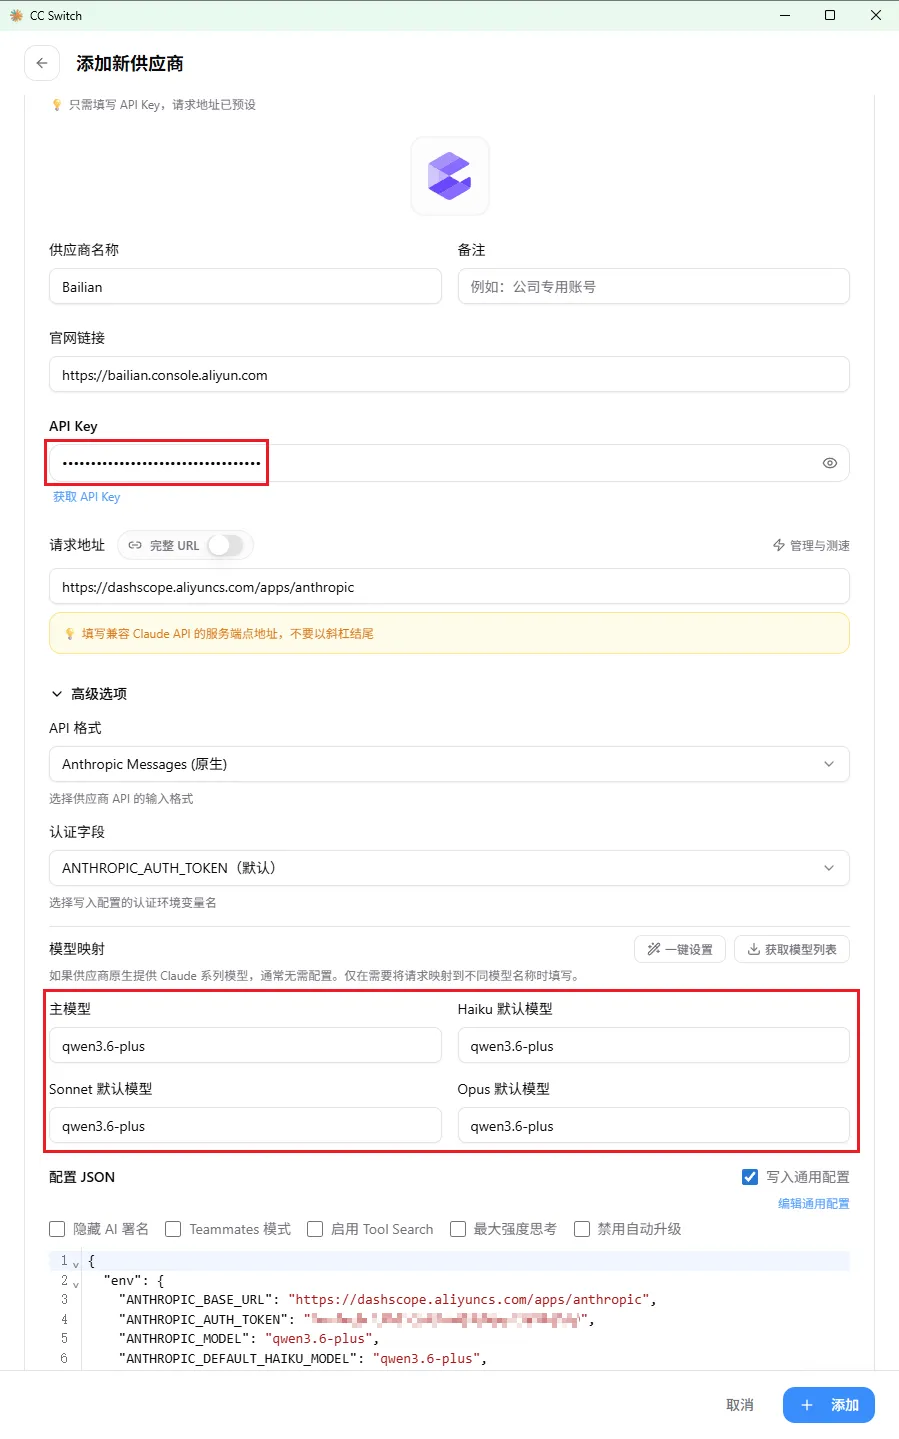
Task: Enable Hide AI signature checkbox
Action: (57, 1229)
